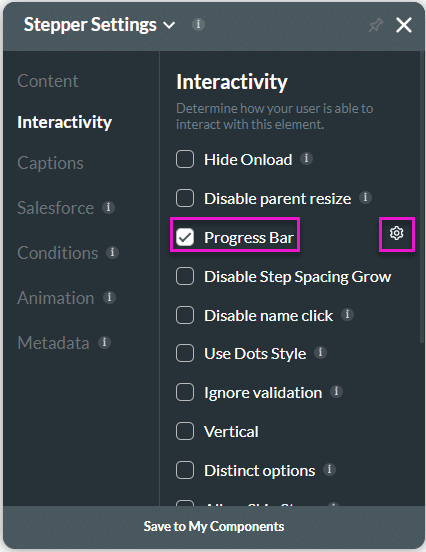View info icon beside Conditions tab
Viewport: 426px width, 552px height.
112,252
